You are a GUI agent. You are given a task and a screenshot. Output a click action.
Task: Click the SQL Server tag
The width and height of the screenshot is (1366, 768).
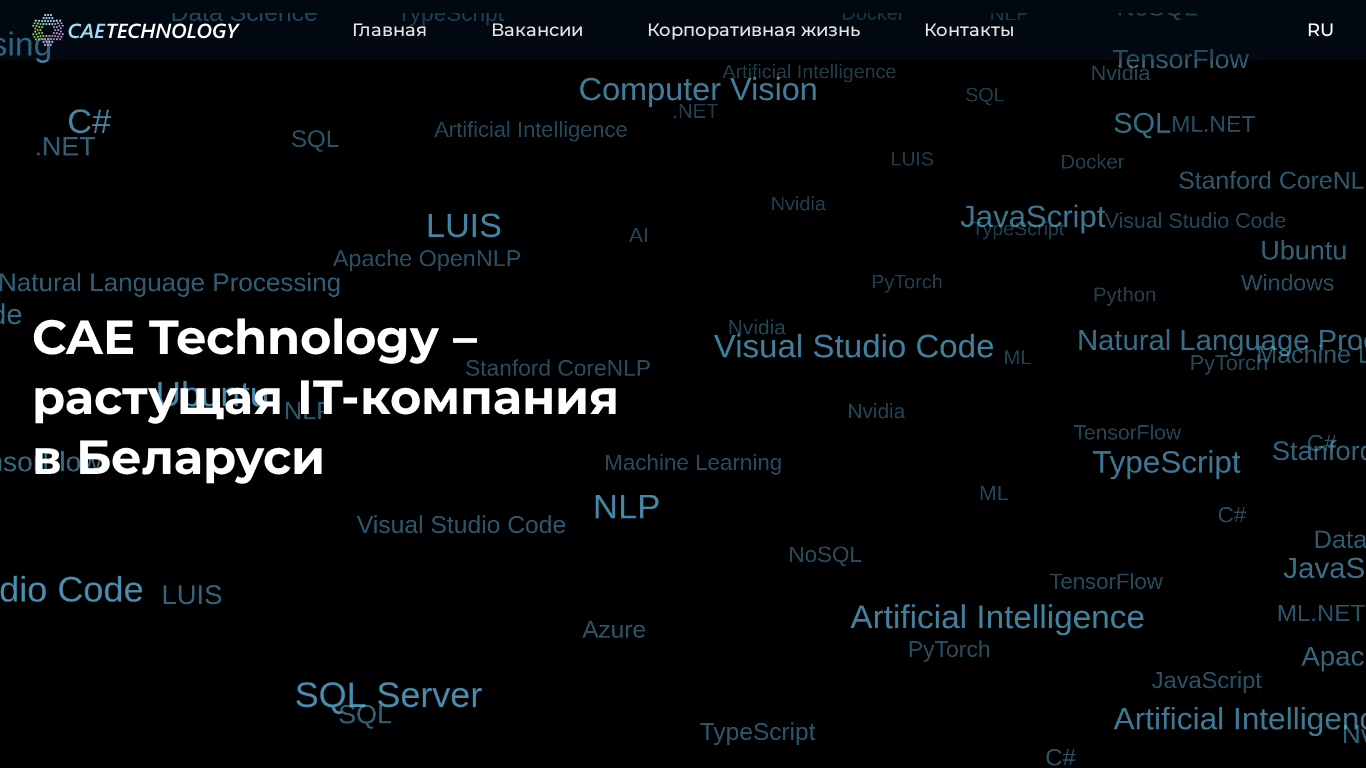pos(388,695)
